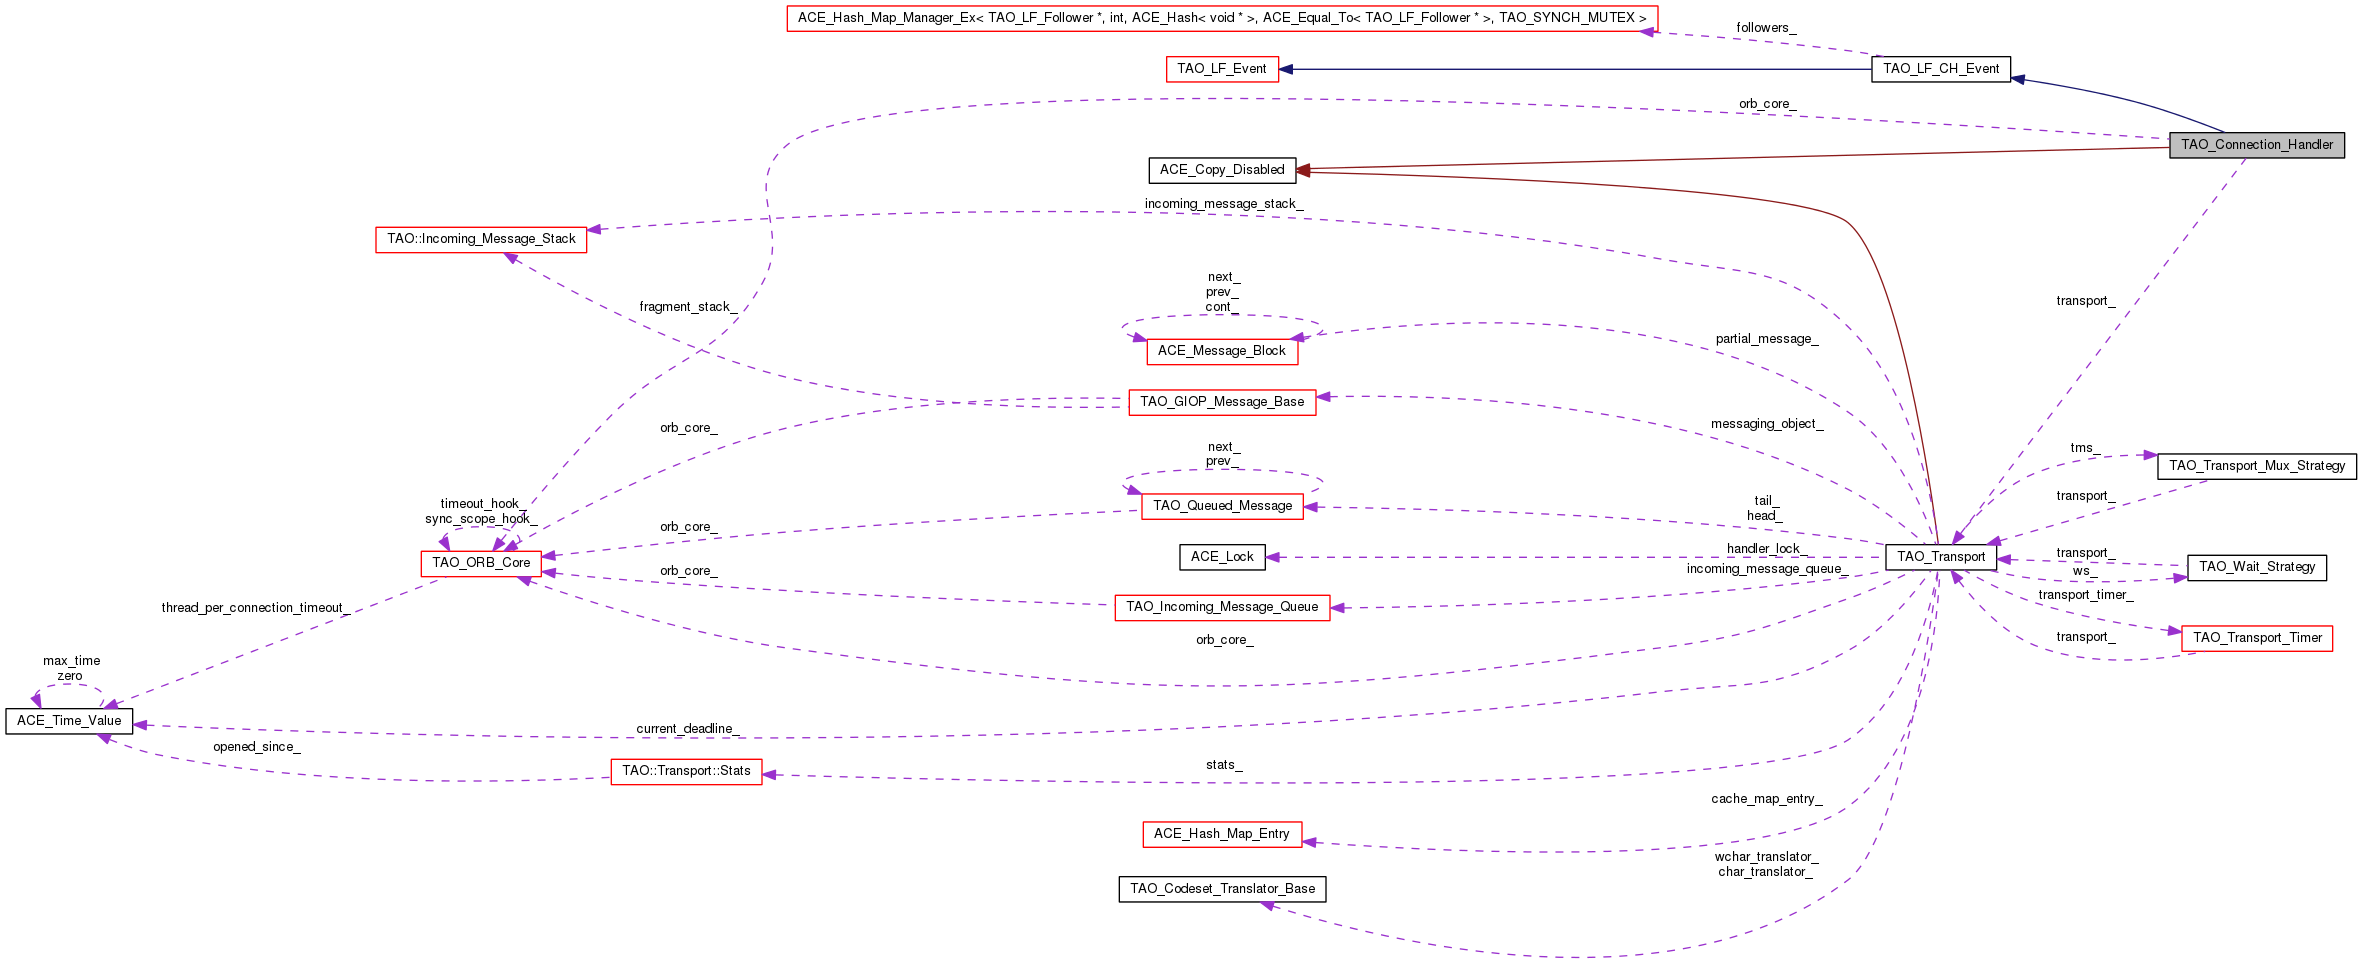
Task: Click the fragment_stack_ edge label
Action: [x=688, y=307]
